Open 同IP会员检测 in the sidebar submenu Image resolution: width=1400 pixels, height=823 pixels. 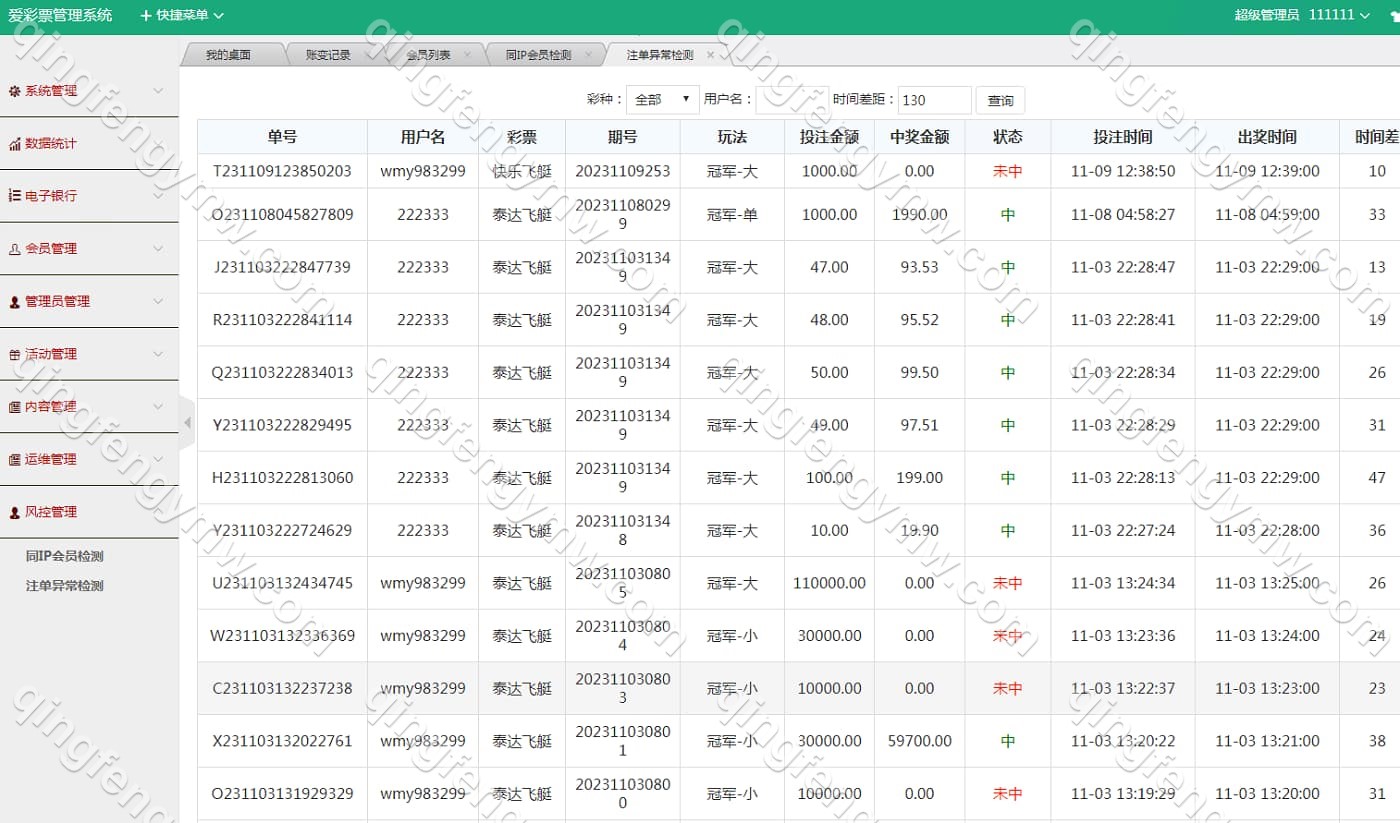pyautogui.click(x=65, y=557)
